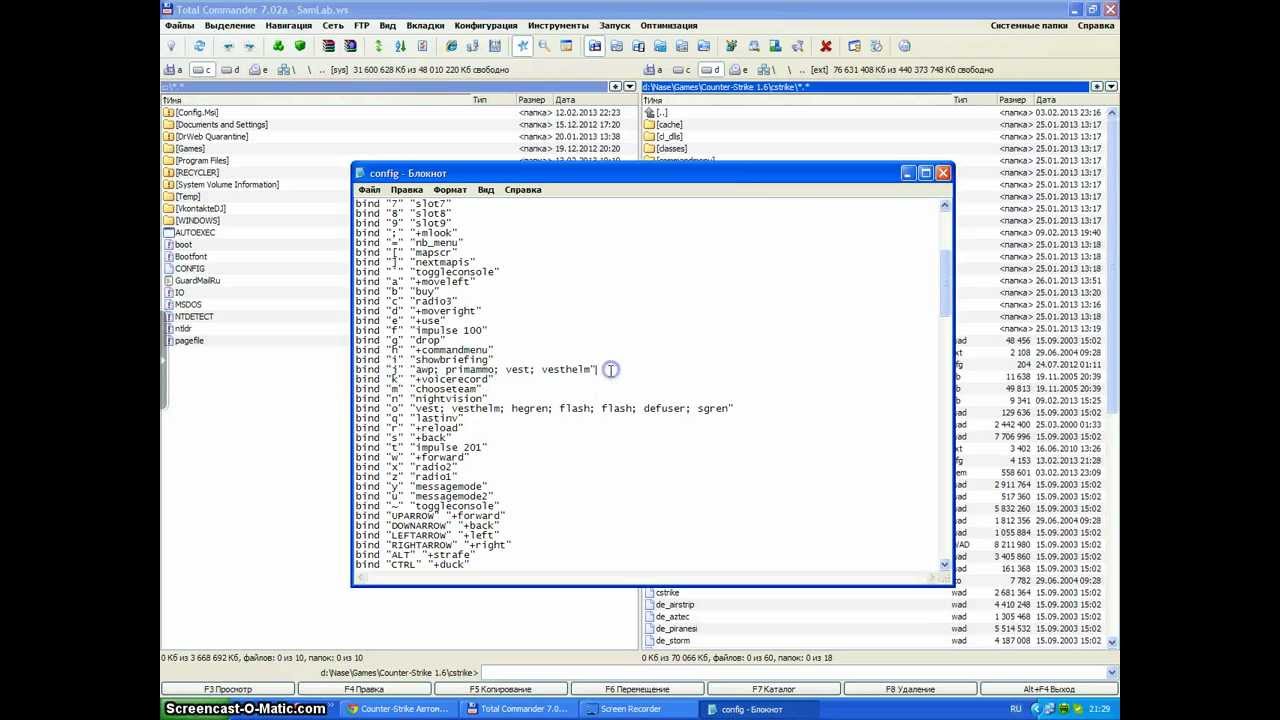The image size is (1280, 720).
Task: Click the green up-down arrows toolbar icon
Action: tap(378, 46)
